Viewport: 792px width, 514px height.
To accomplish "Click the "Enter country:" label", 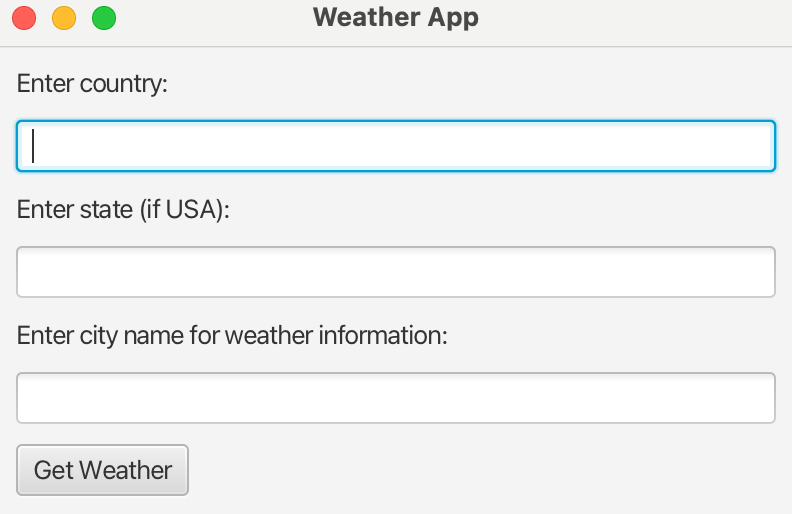I will point(92,83).
